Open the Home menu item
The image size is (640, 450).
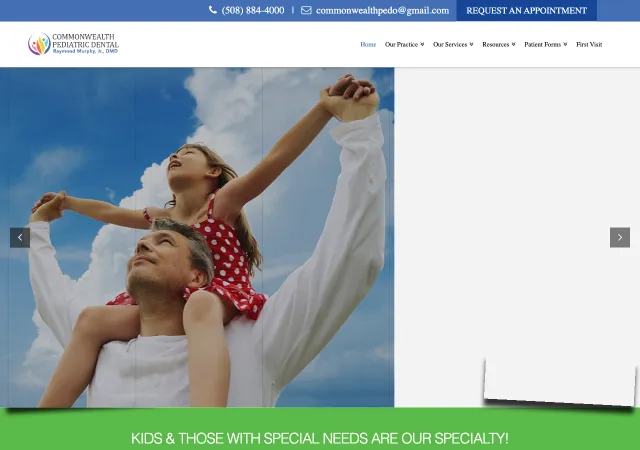pyautogui.click(x=368, y=45)
